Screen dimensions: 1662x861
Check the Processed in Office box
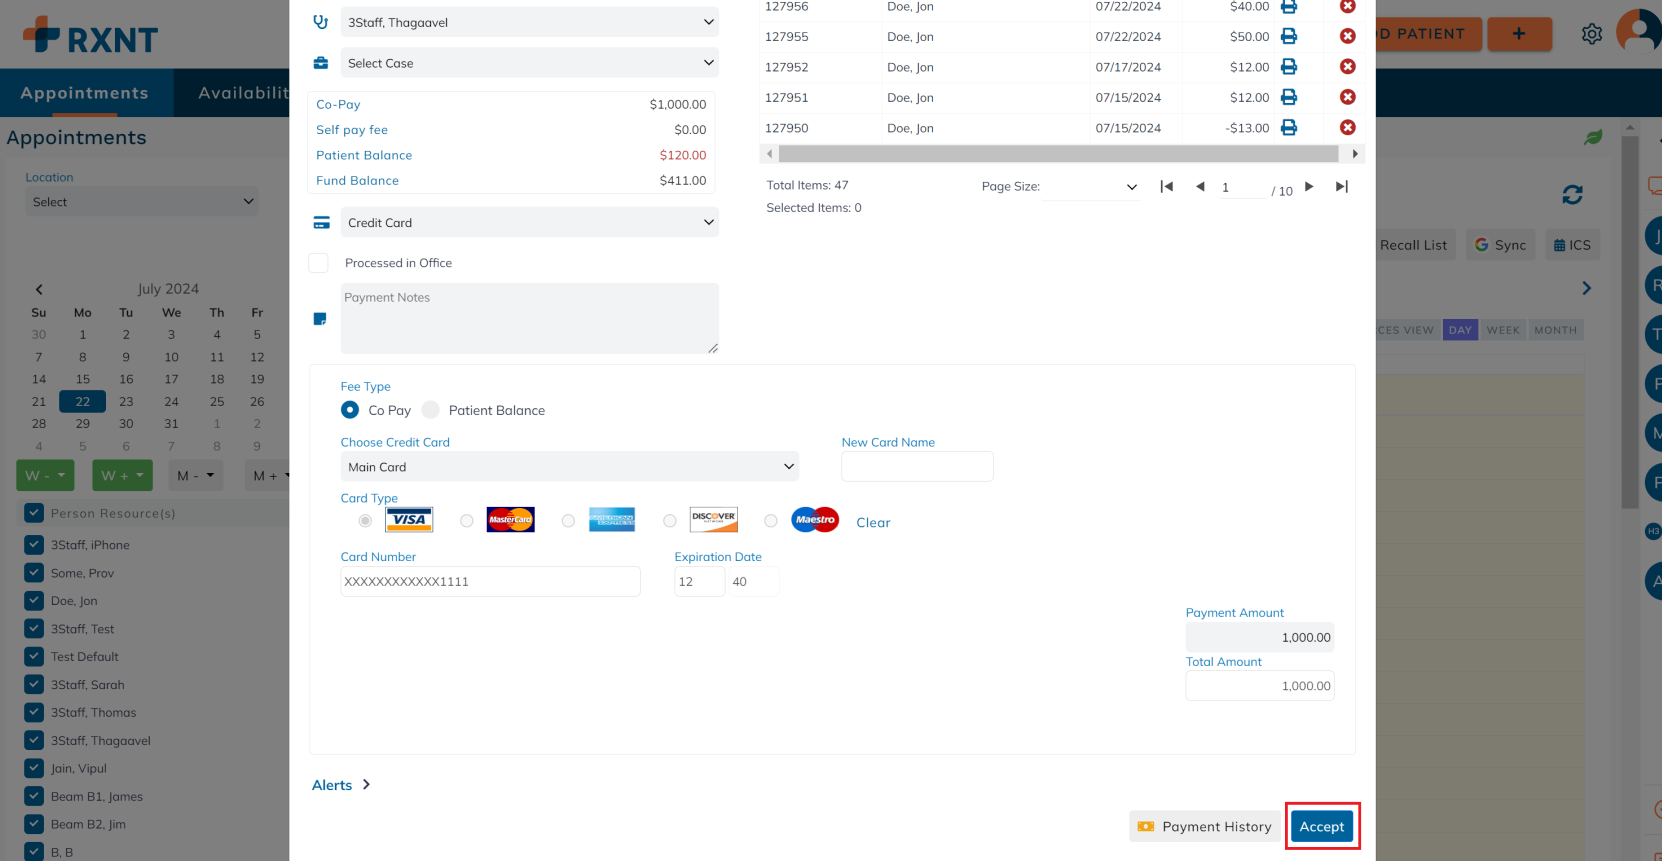319,263
